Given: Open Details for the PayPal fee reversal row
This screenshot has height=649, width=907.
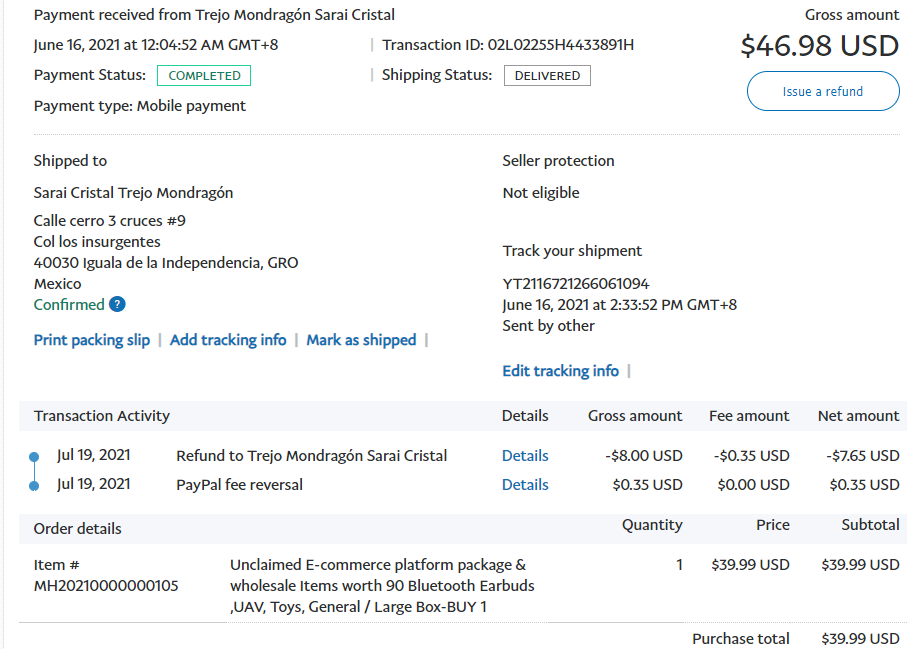Looking at the screenshot, I should click(x=525, y=485).
